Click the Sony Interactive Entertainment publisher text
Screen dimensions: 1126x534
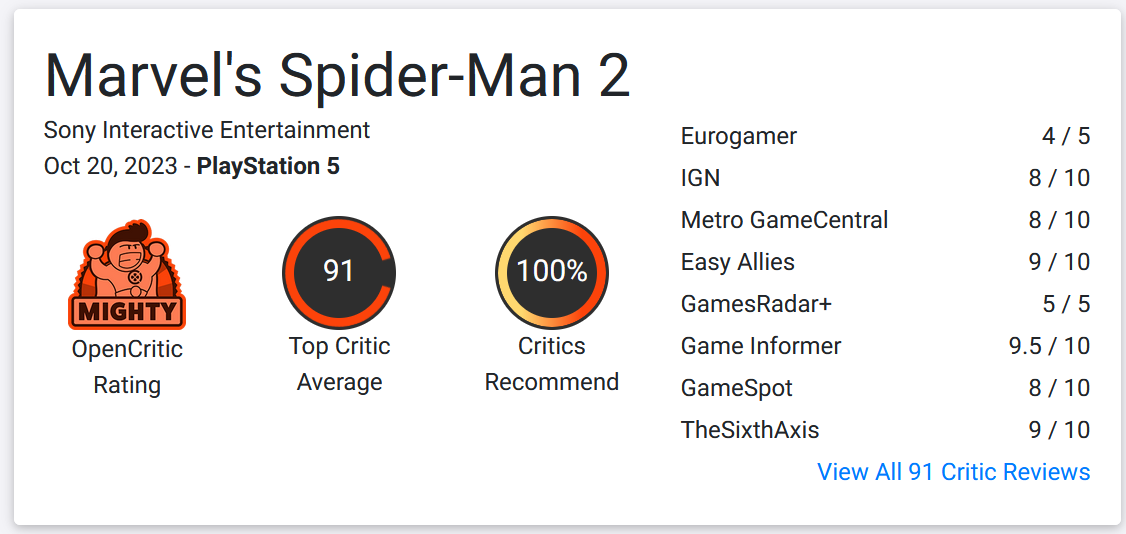point(207,131)
